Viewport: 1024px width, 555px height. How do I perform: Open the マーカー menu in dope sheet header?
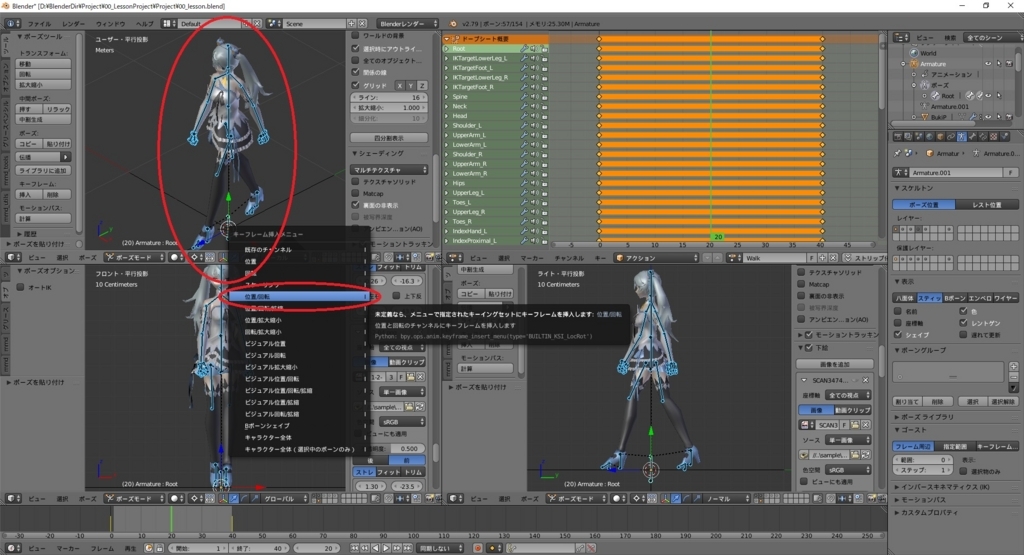click(532, 258)
